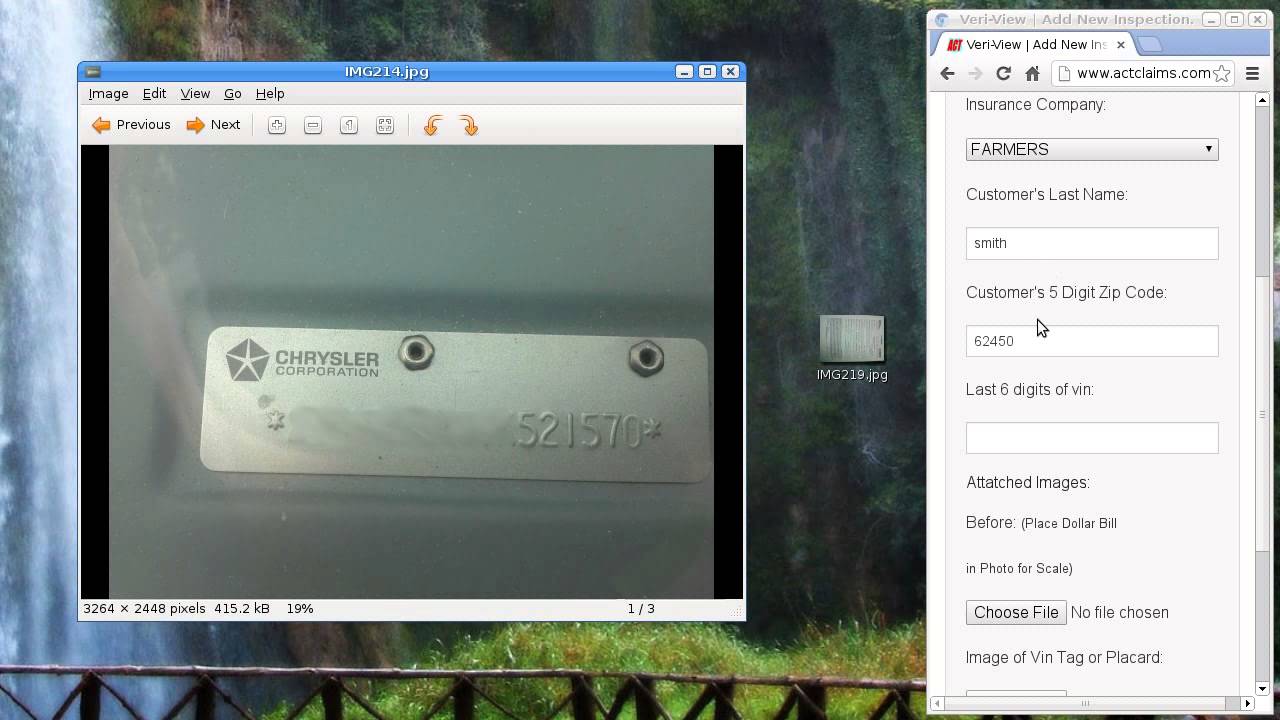Image resolution: width=1280 pixels, height=720 pixels.
Task: Click the '1 / 3' status text
Action: 641,608
